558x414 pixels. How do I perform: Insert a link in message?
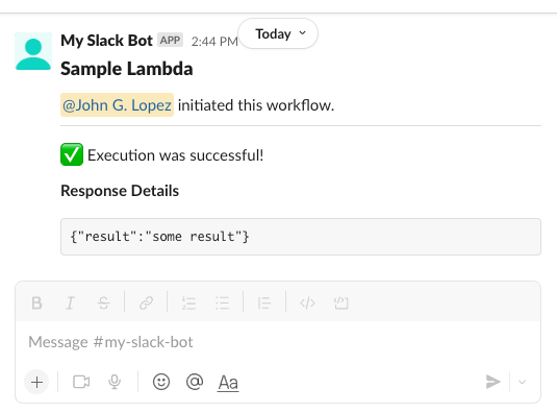146,303
